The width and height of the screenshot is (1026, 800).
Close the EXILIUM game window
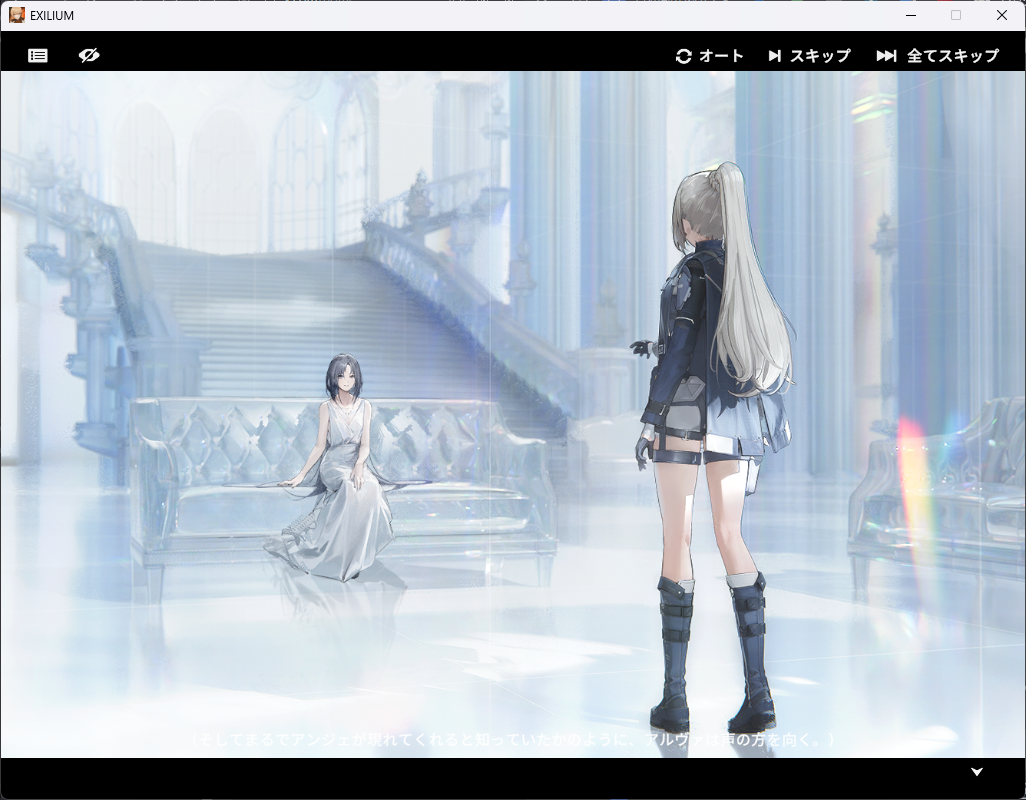click(1002, 15)
